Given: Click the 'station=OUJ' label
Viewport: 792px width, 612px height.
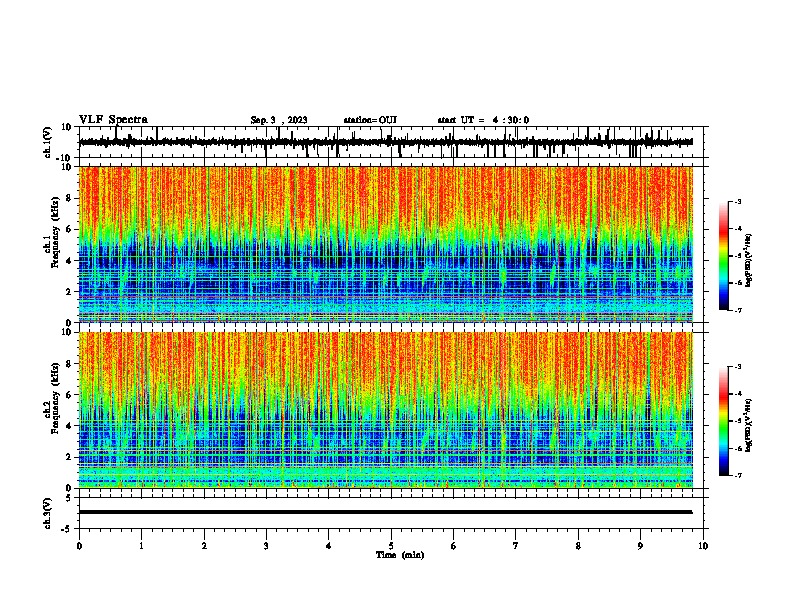Looking at the screenshot, I should (x=370, y=120).
